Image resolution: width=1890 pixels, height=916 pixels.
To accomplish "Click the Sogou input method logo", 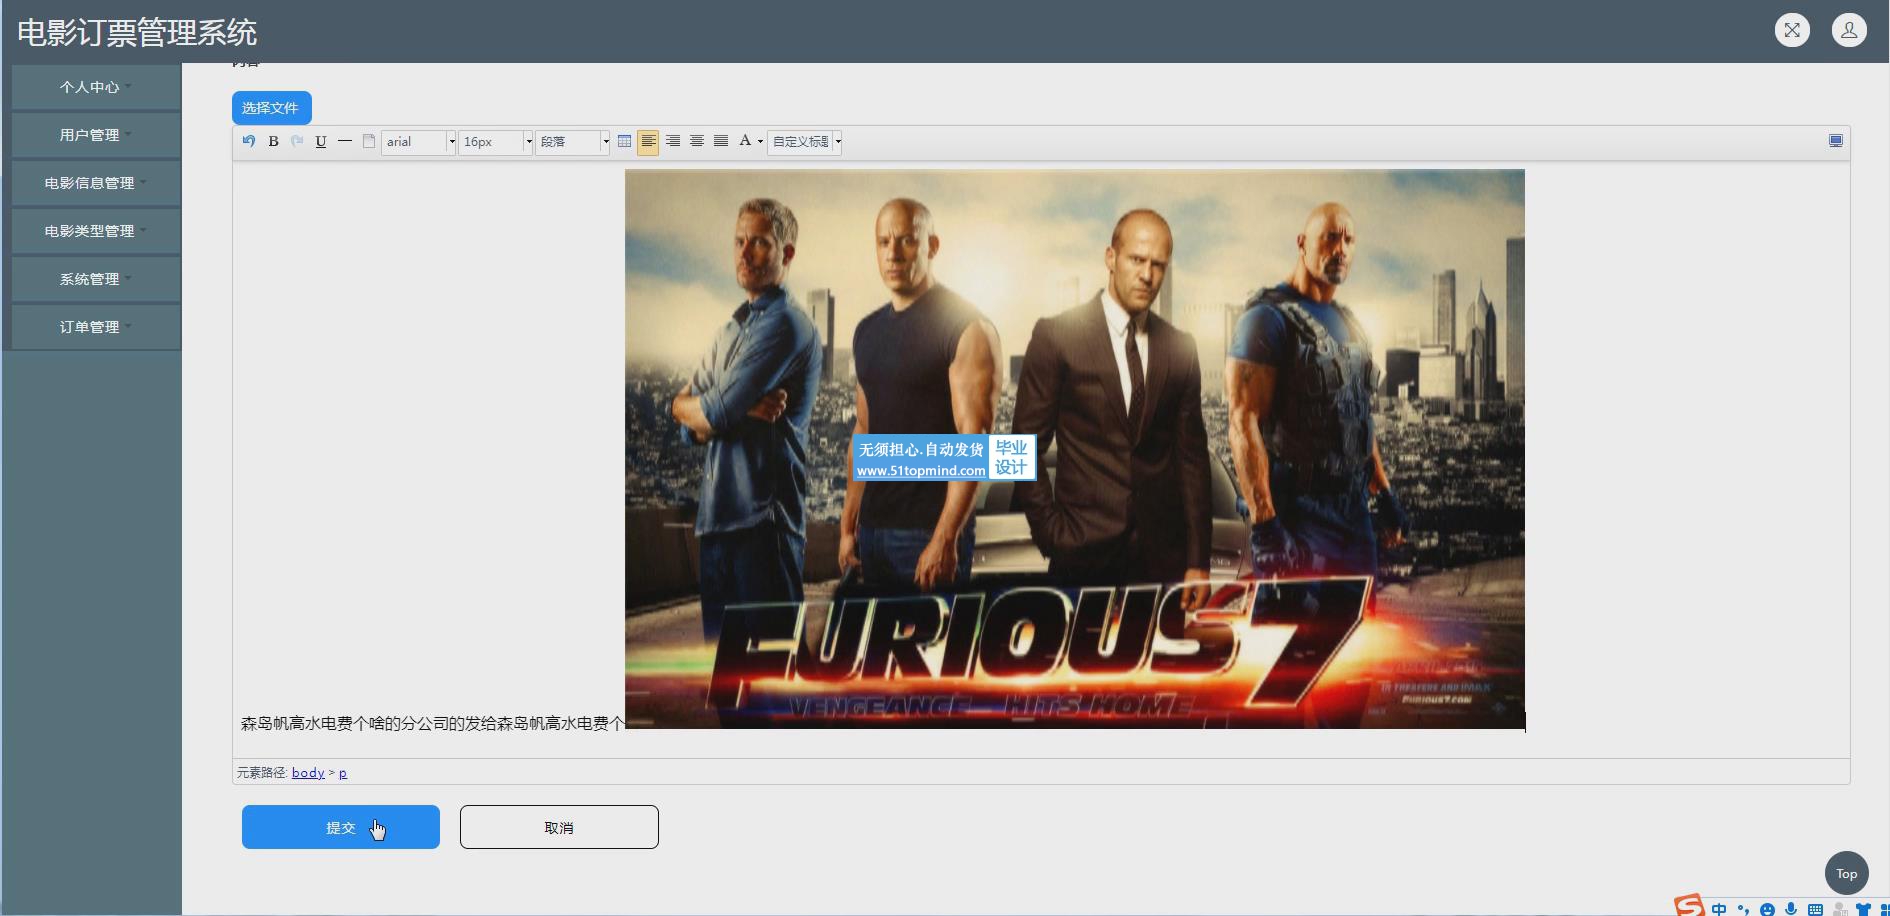I will (1690, 906).
